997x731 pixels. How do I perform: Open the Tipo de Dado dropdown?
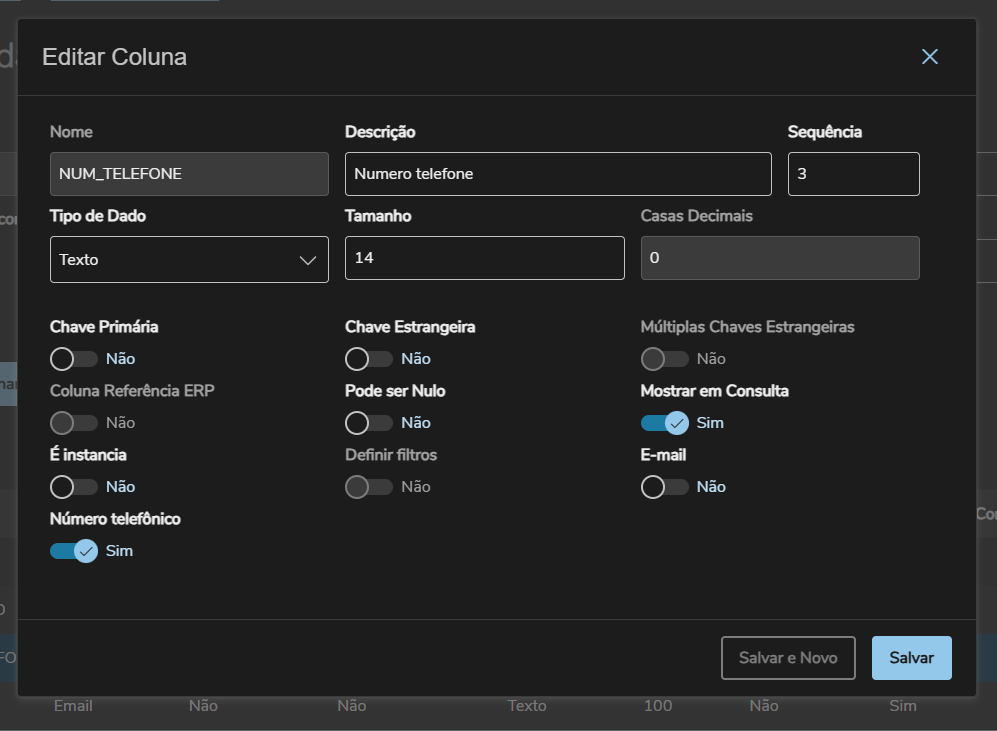click(x=189, y=260)
